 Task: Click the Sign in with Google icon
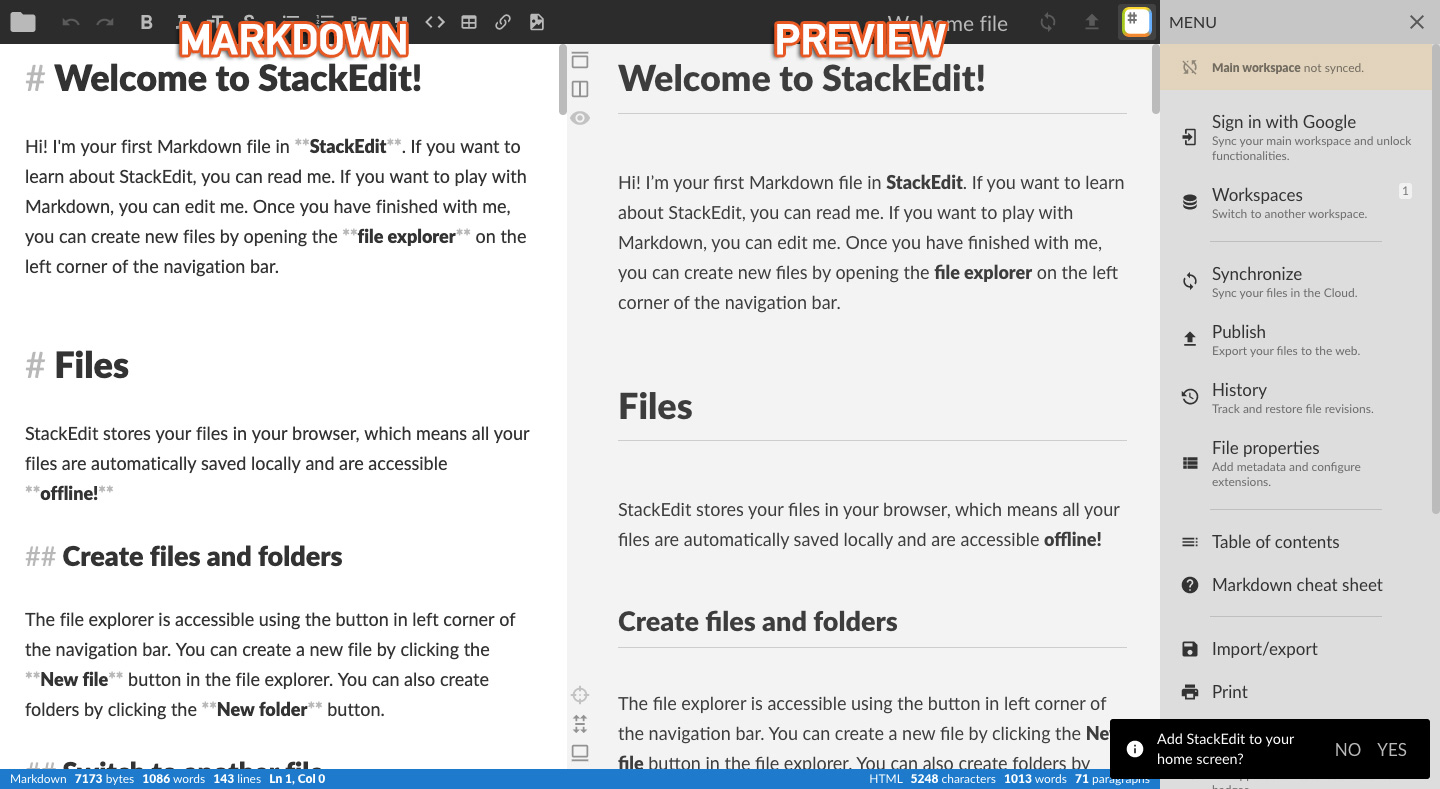(x=1190, y=138)
